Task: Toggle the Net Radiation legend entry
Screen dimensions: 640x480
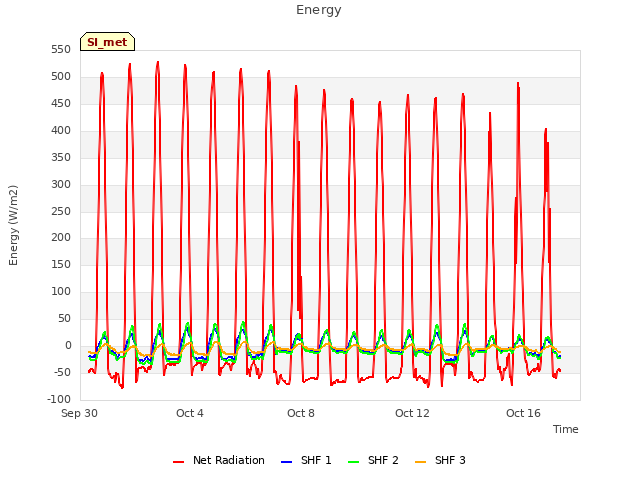Action: point(219,460)
